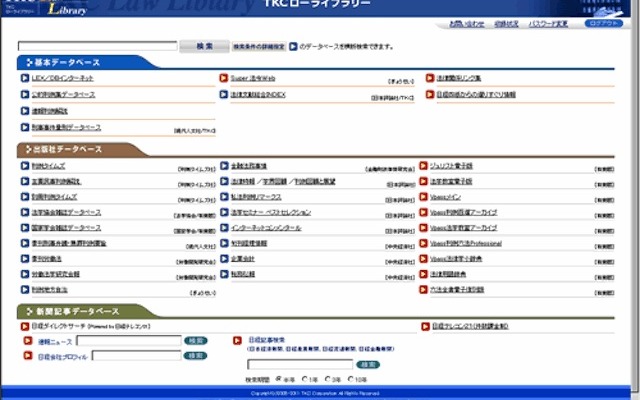Open the Vpass判例六法Professional link

tap(466, 243)
